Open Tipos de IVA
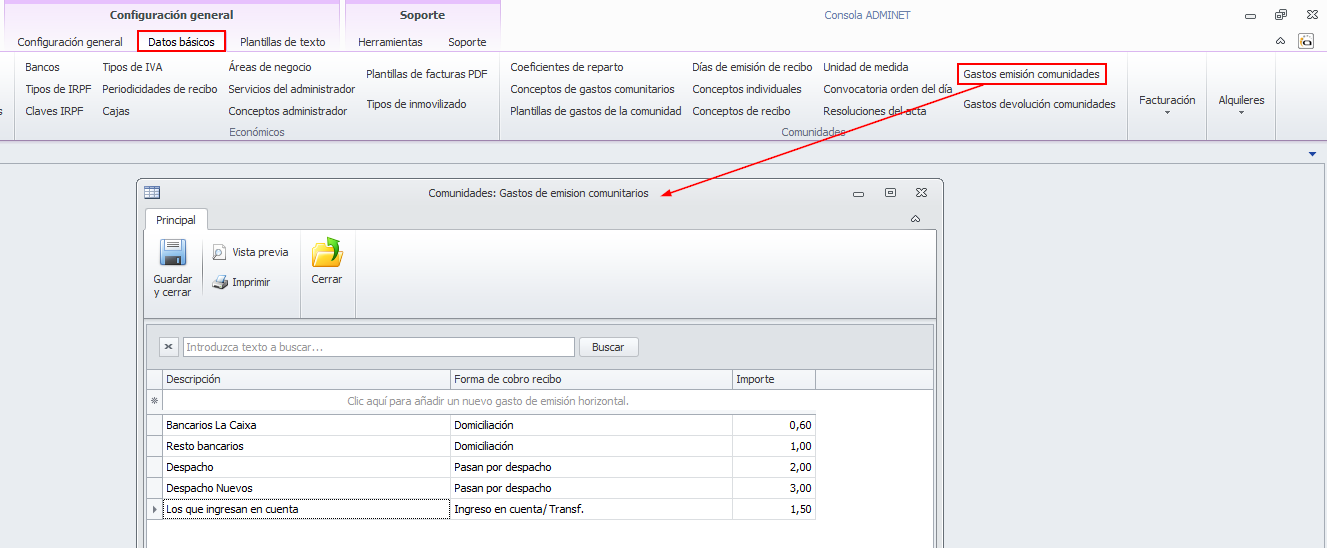1327x548 pixels. [x=132, y=67]
